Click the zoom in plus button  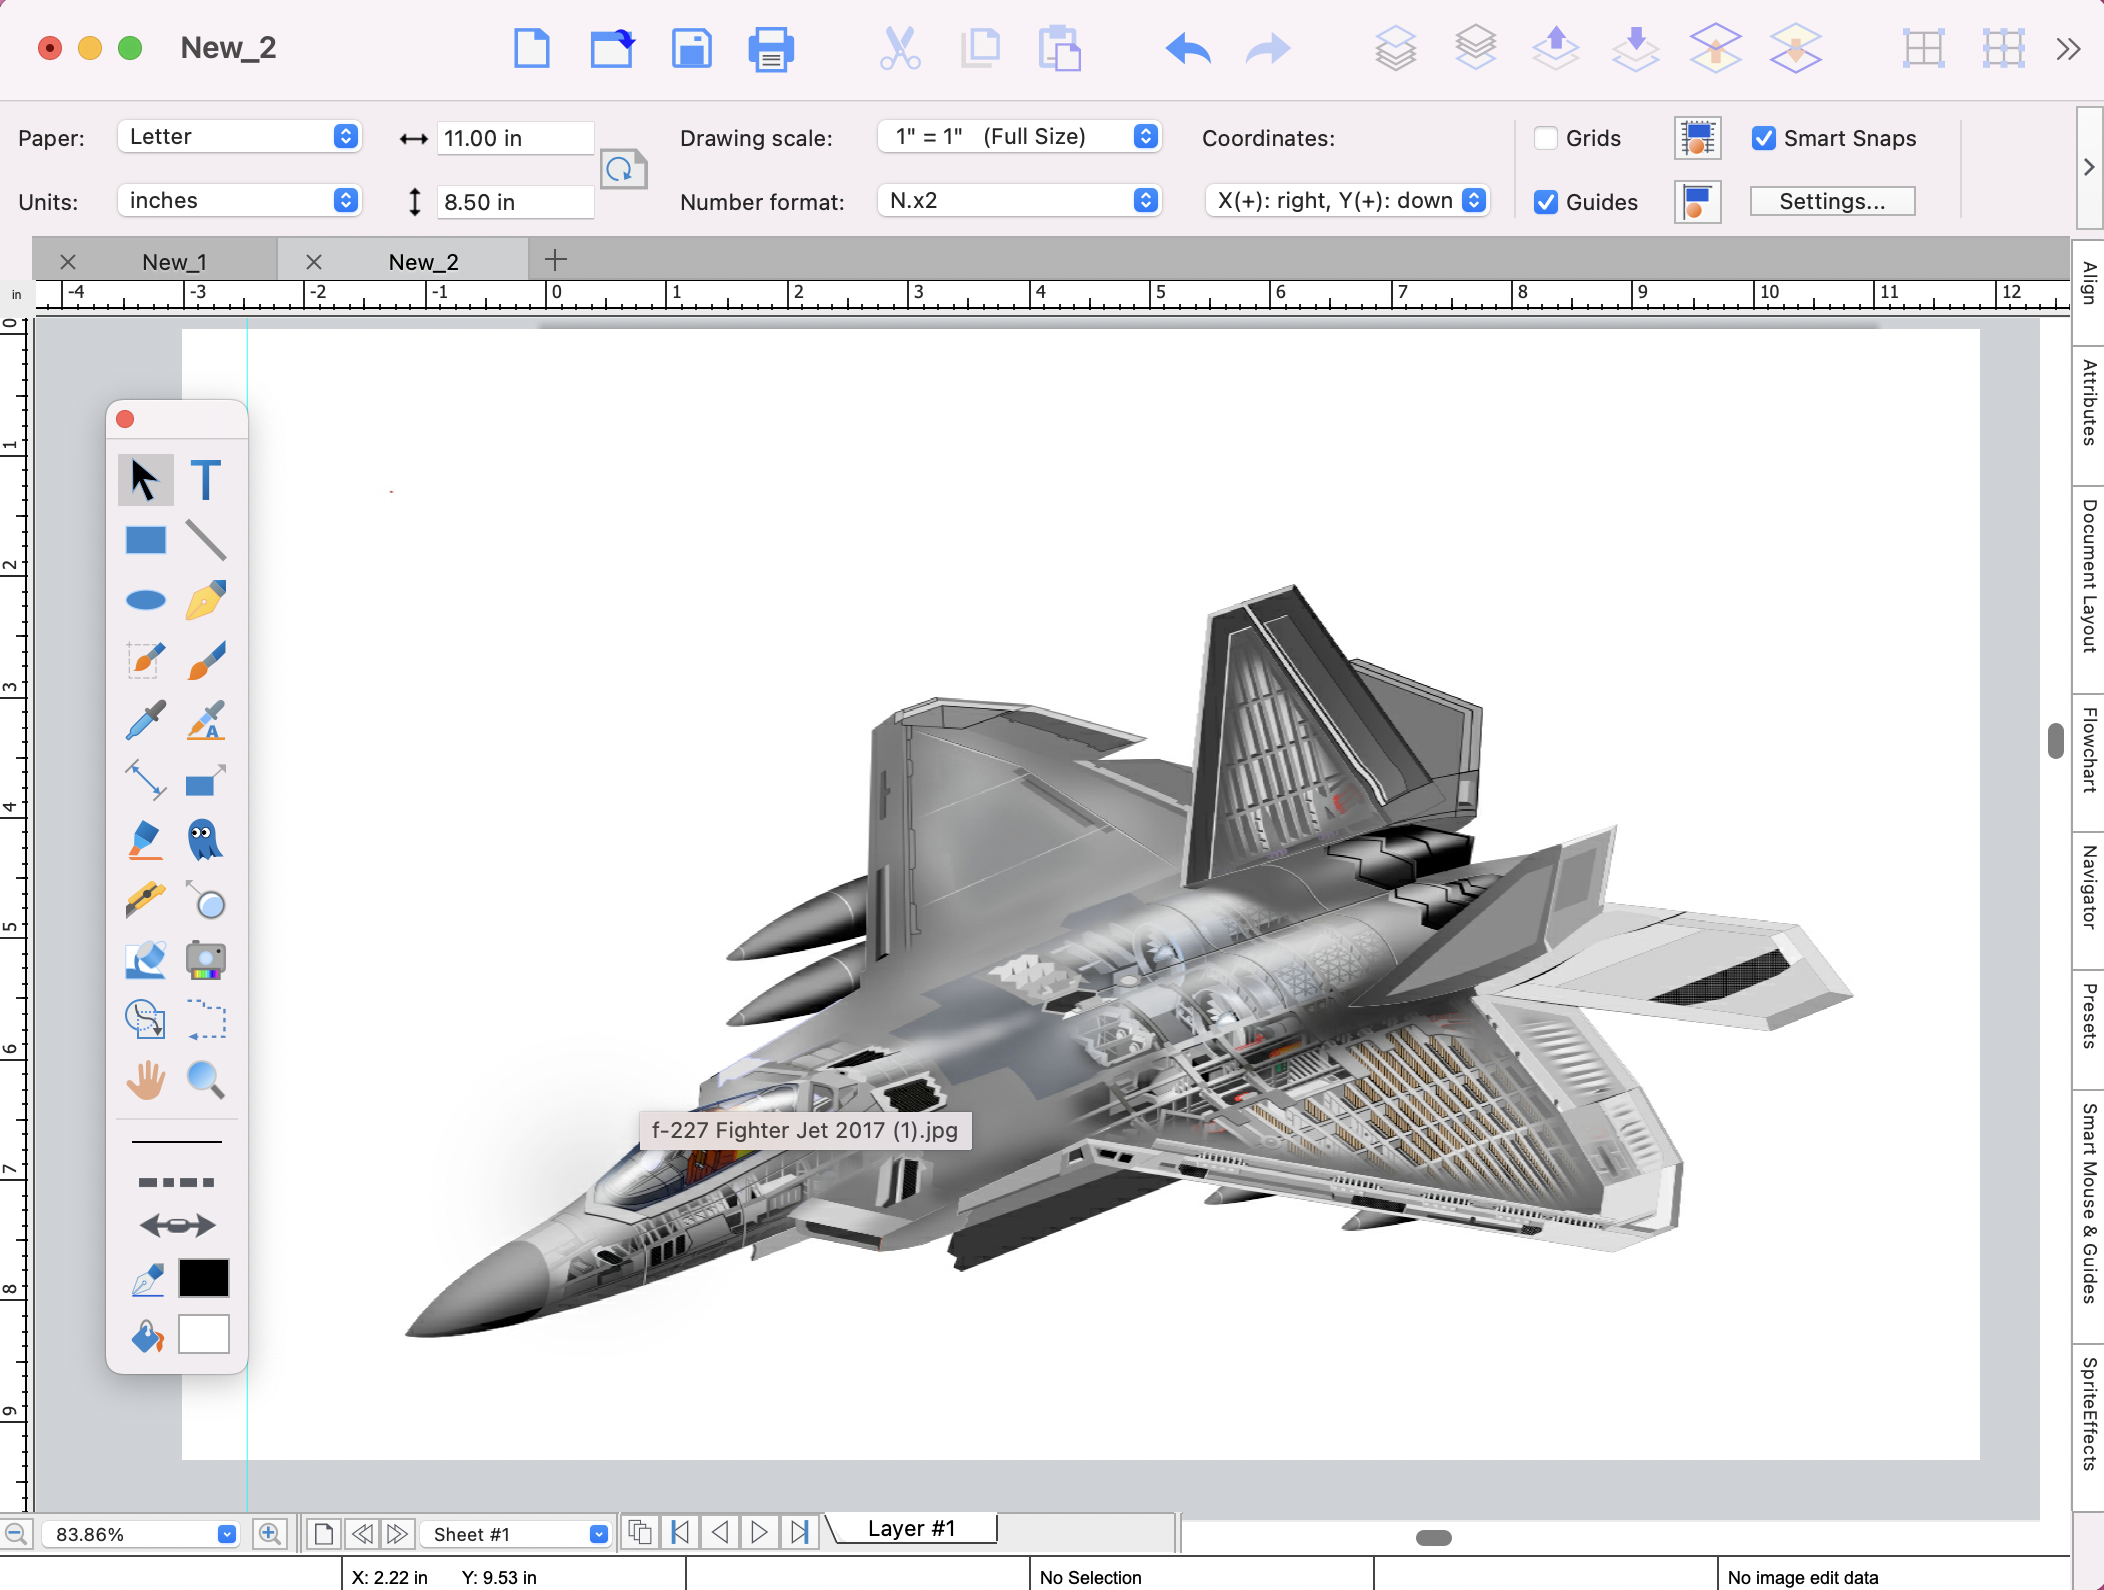(270, 1534)
